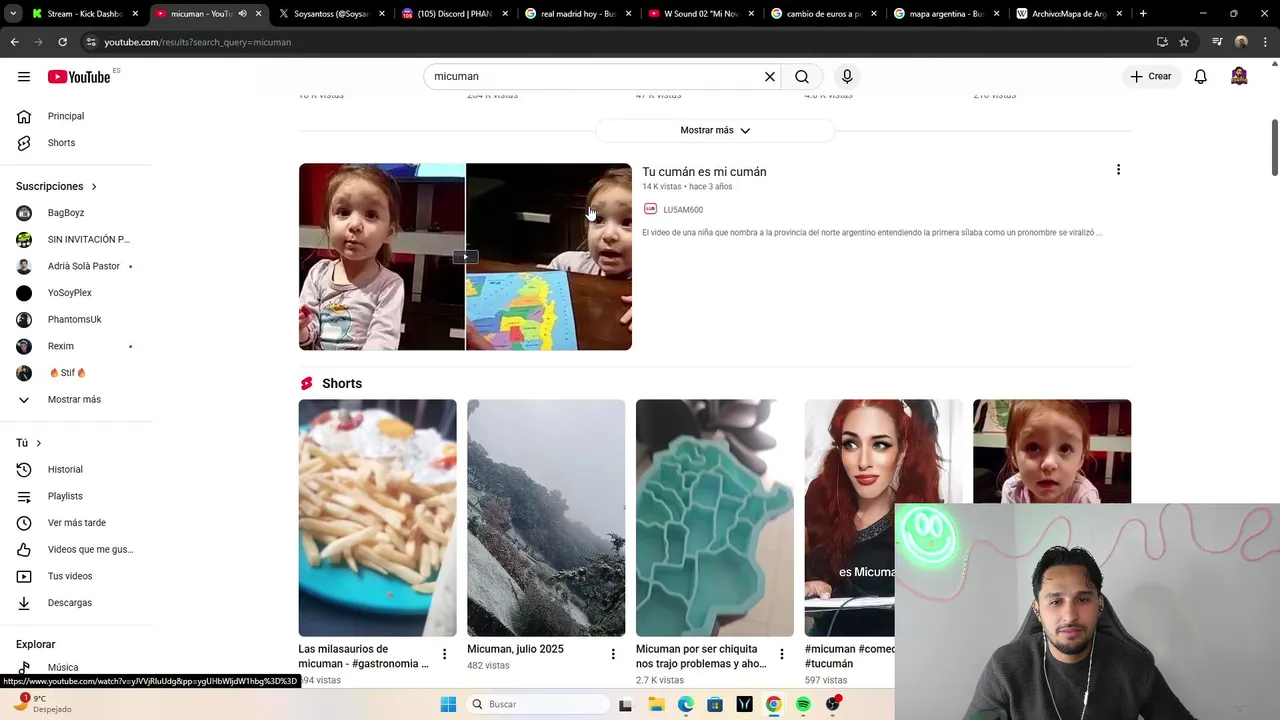The height and width of the screenshot is (720, 1280).
Task: Bookmark this page with the star
Action: (x=1184, y=42)
